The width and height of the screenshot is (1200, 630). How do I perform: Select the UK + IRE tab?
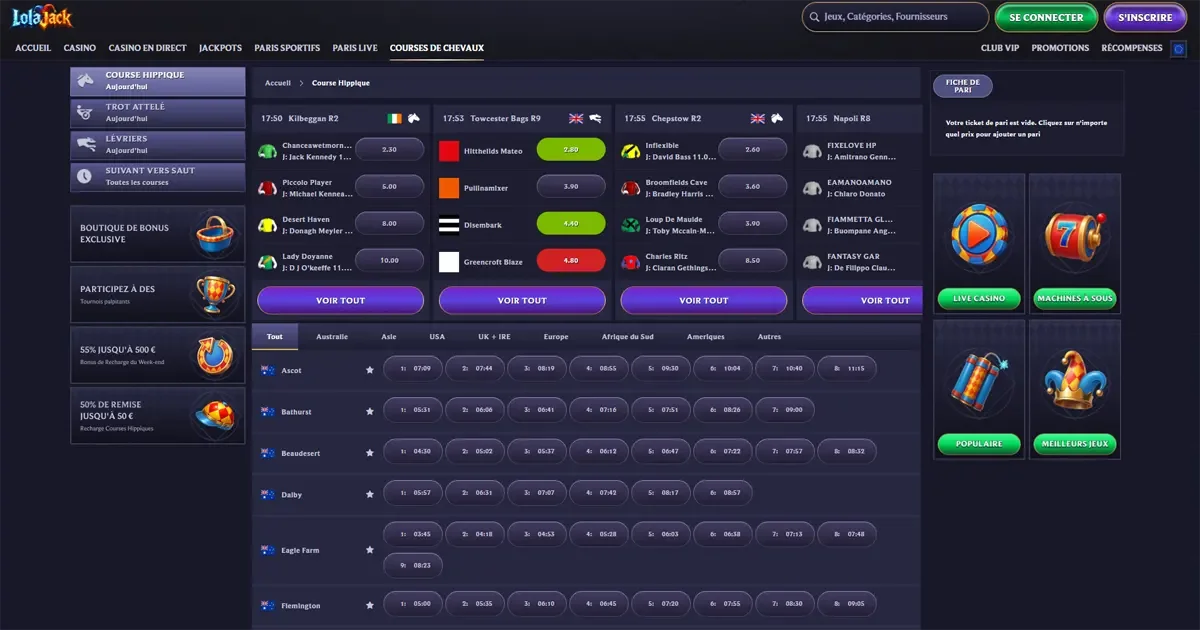493,337
